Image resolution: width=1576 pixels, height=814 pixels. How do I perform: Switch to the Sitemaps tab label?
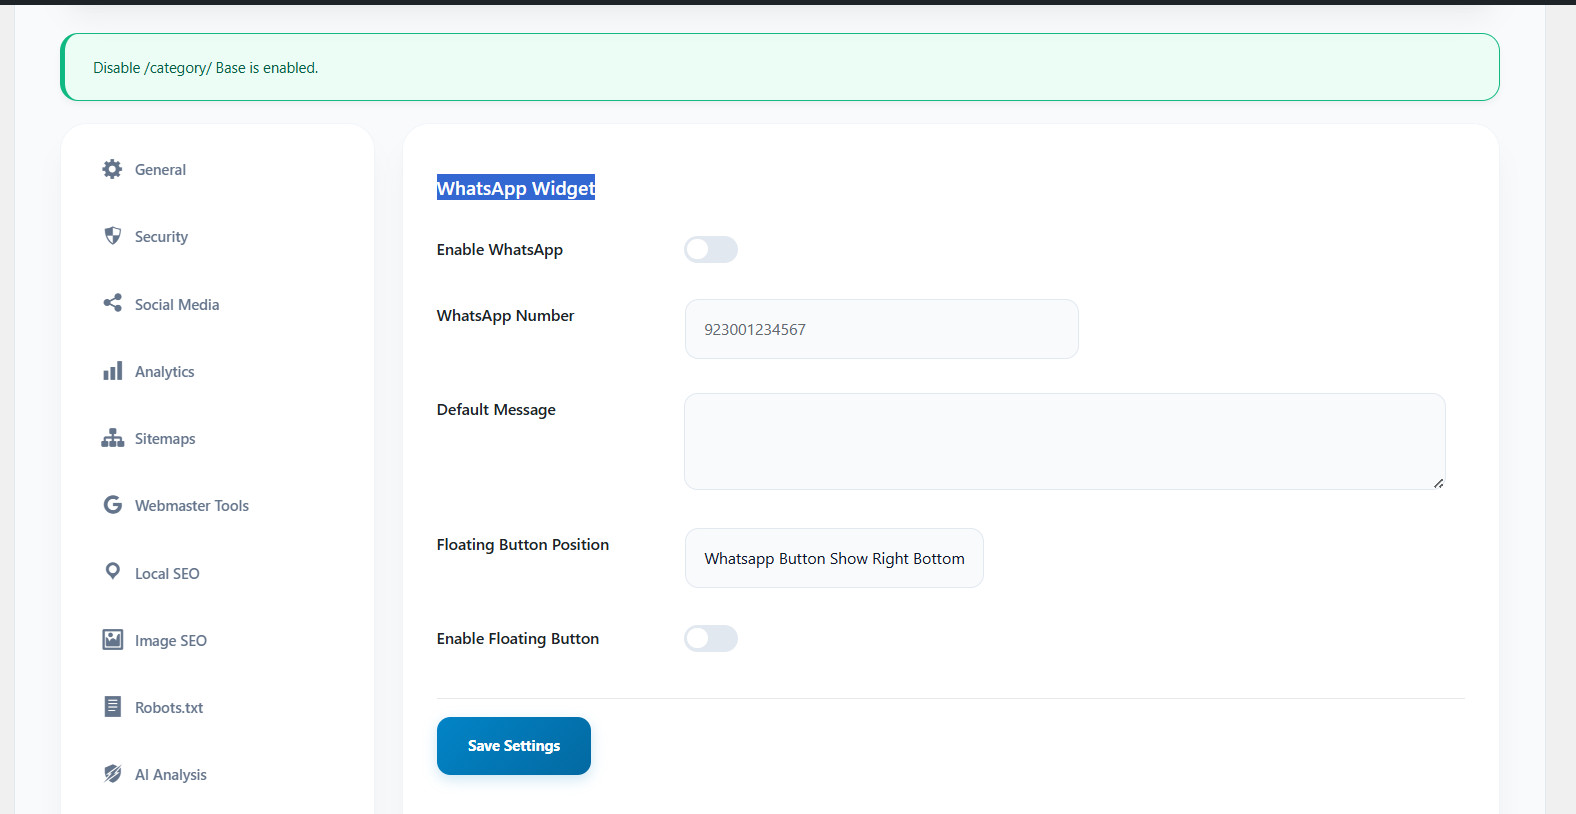165,439
